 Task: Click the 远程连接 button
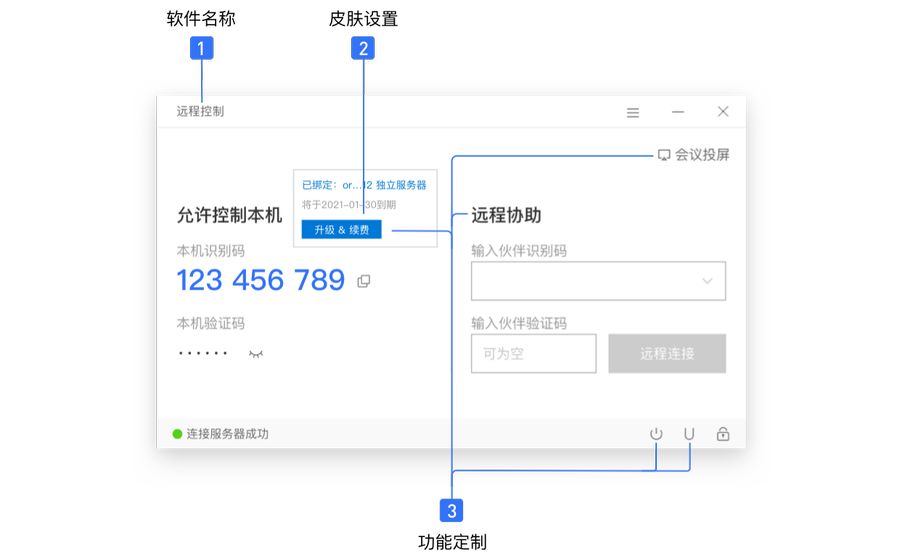(x=667, y=354)
